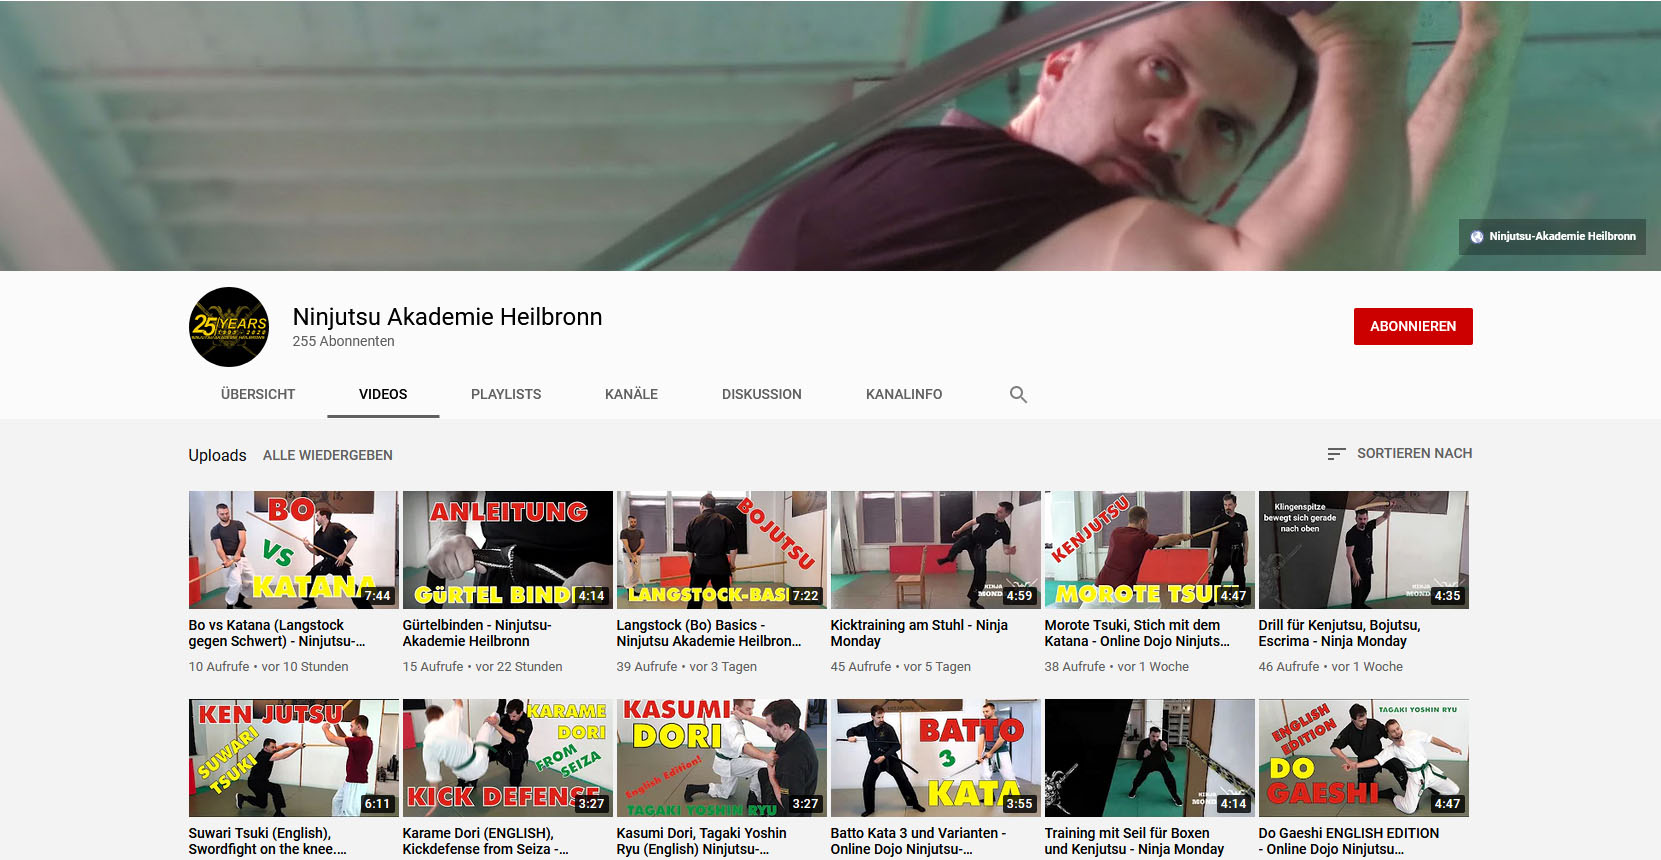View the Kanalinfo tab
This screenshot has height=860, width=1661.
[904, 394]
